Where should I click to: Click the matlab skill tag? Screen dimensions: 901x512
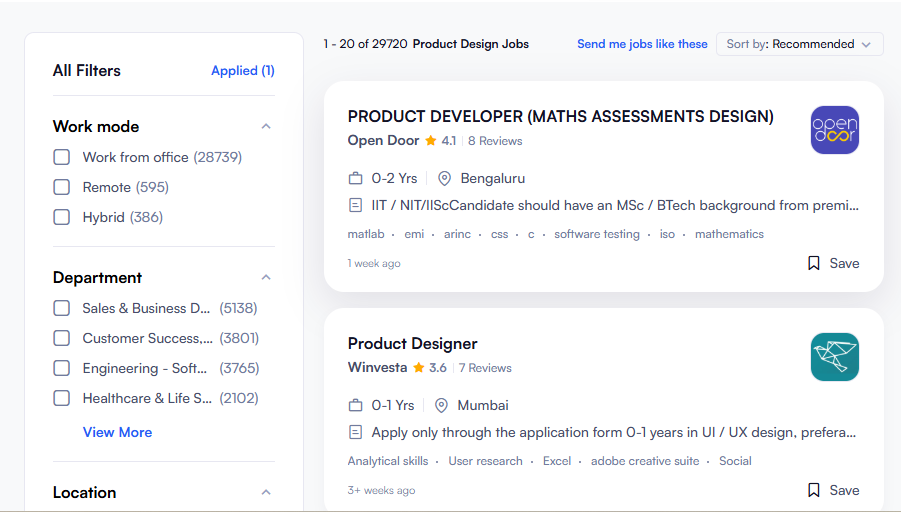click(x=366, y=234)
